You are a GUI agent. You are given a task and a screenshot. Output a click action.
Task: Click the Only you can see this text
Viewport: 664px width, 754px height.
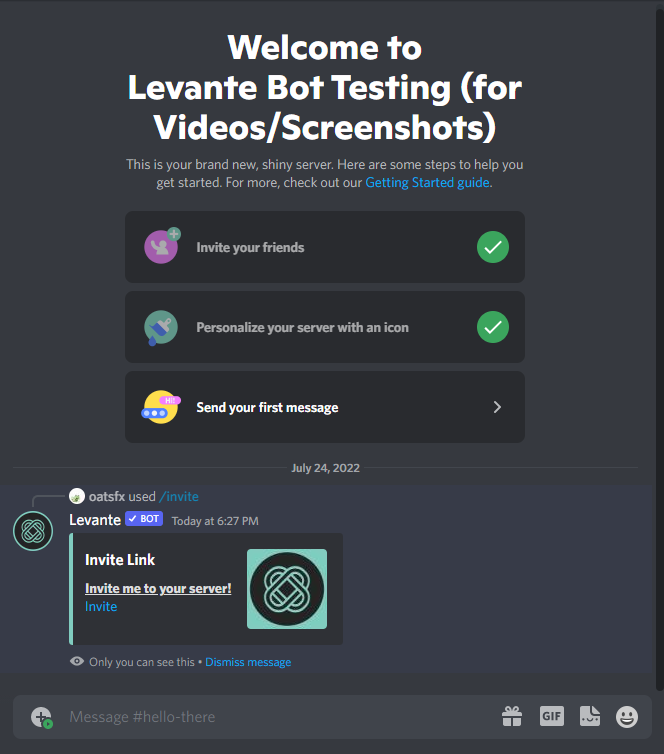point(142,662)
